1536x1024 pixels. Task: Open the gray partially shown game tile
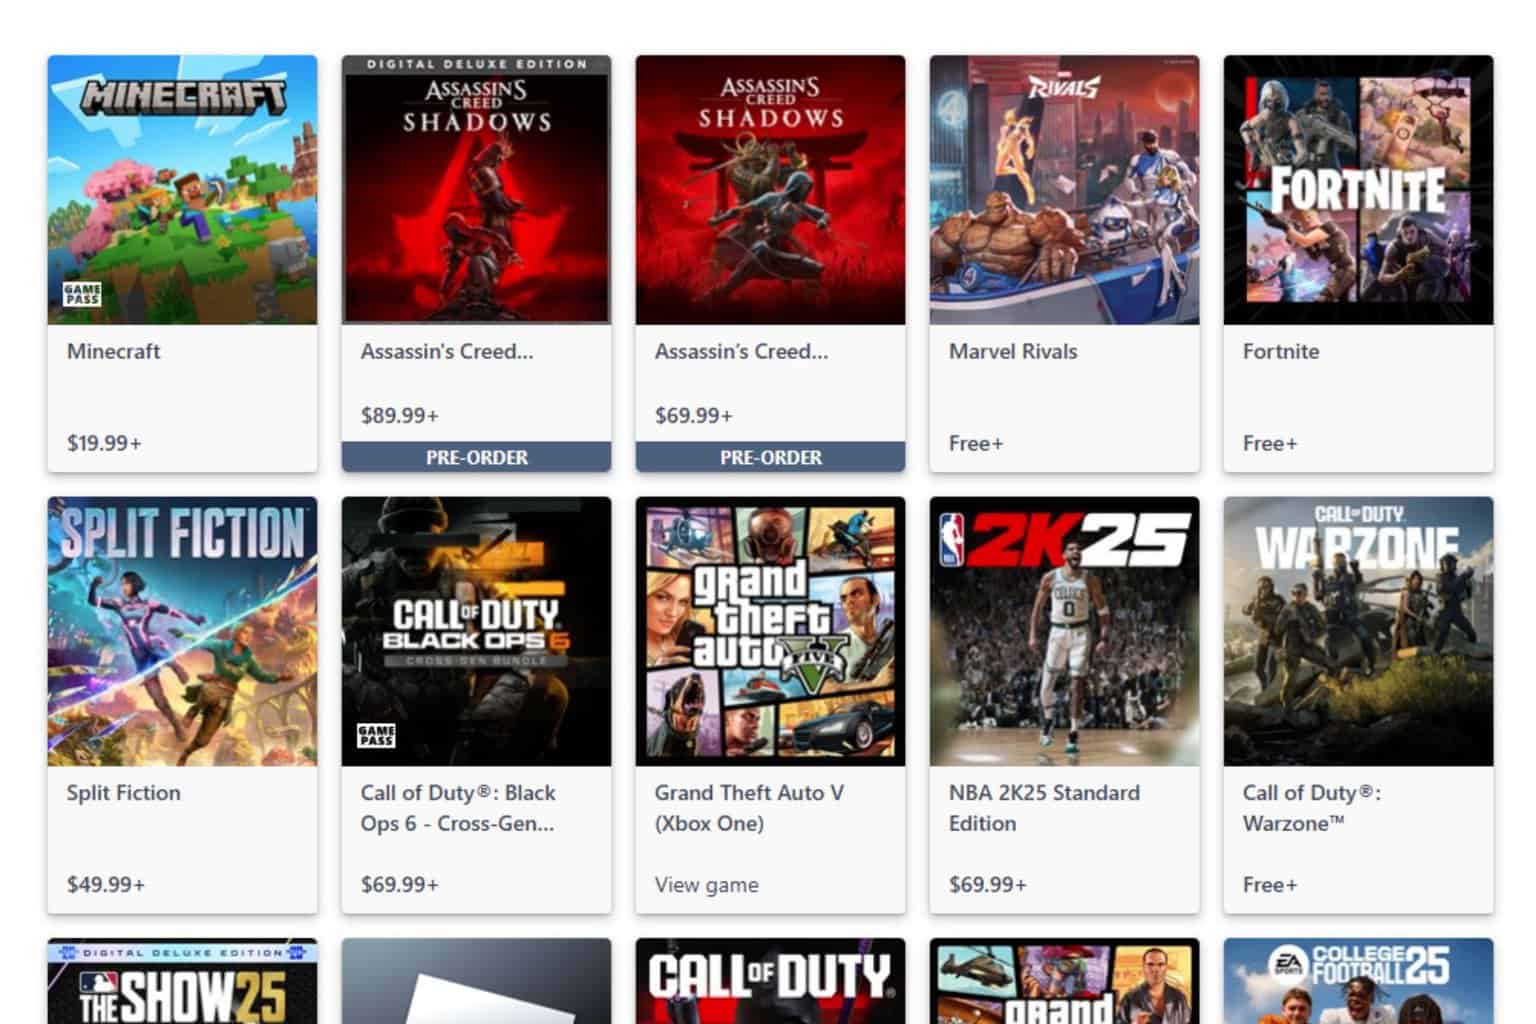coord(476,981)
